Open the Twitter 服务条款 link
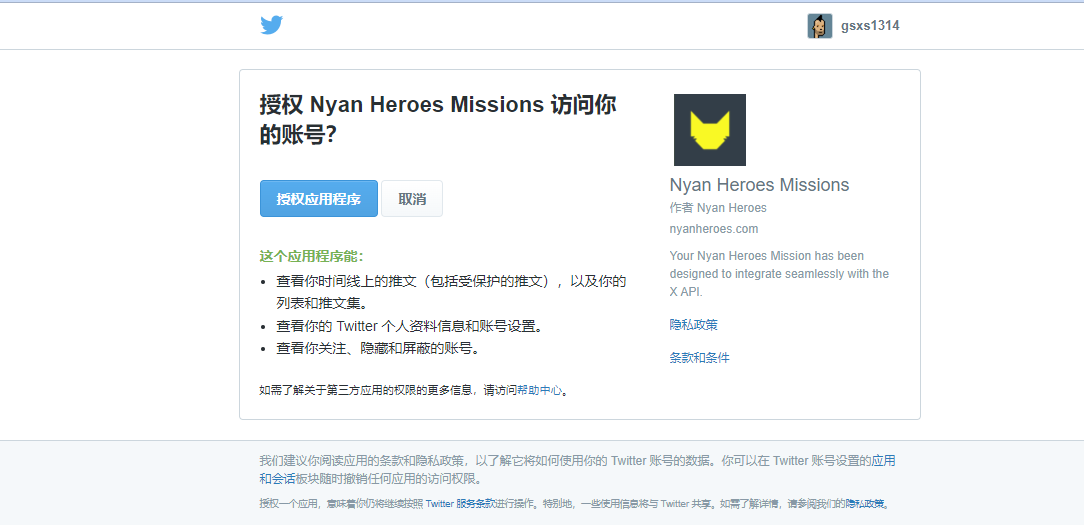 (459, 504)
